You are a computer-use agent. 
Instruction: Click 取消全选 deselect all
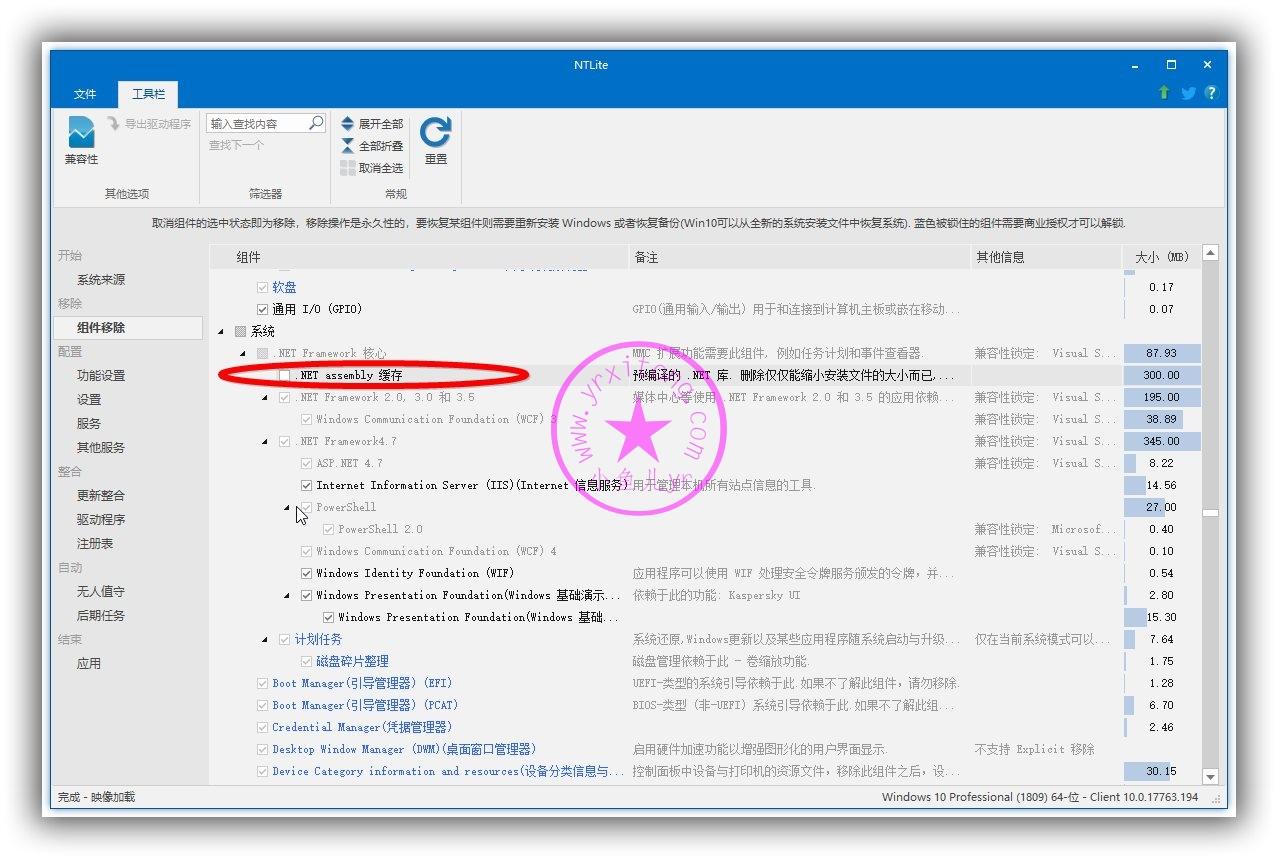coord(372,168)
